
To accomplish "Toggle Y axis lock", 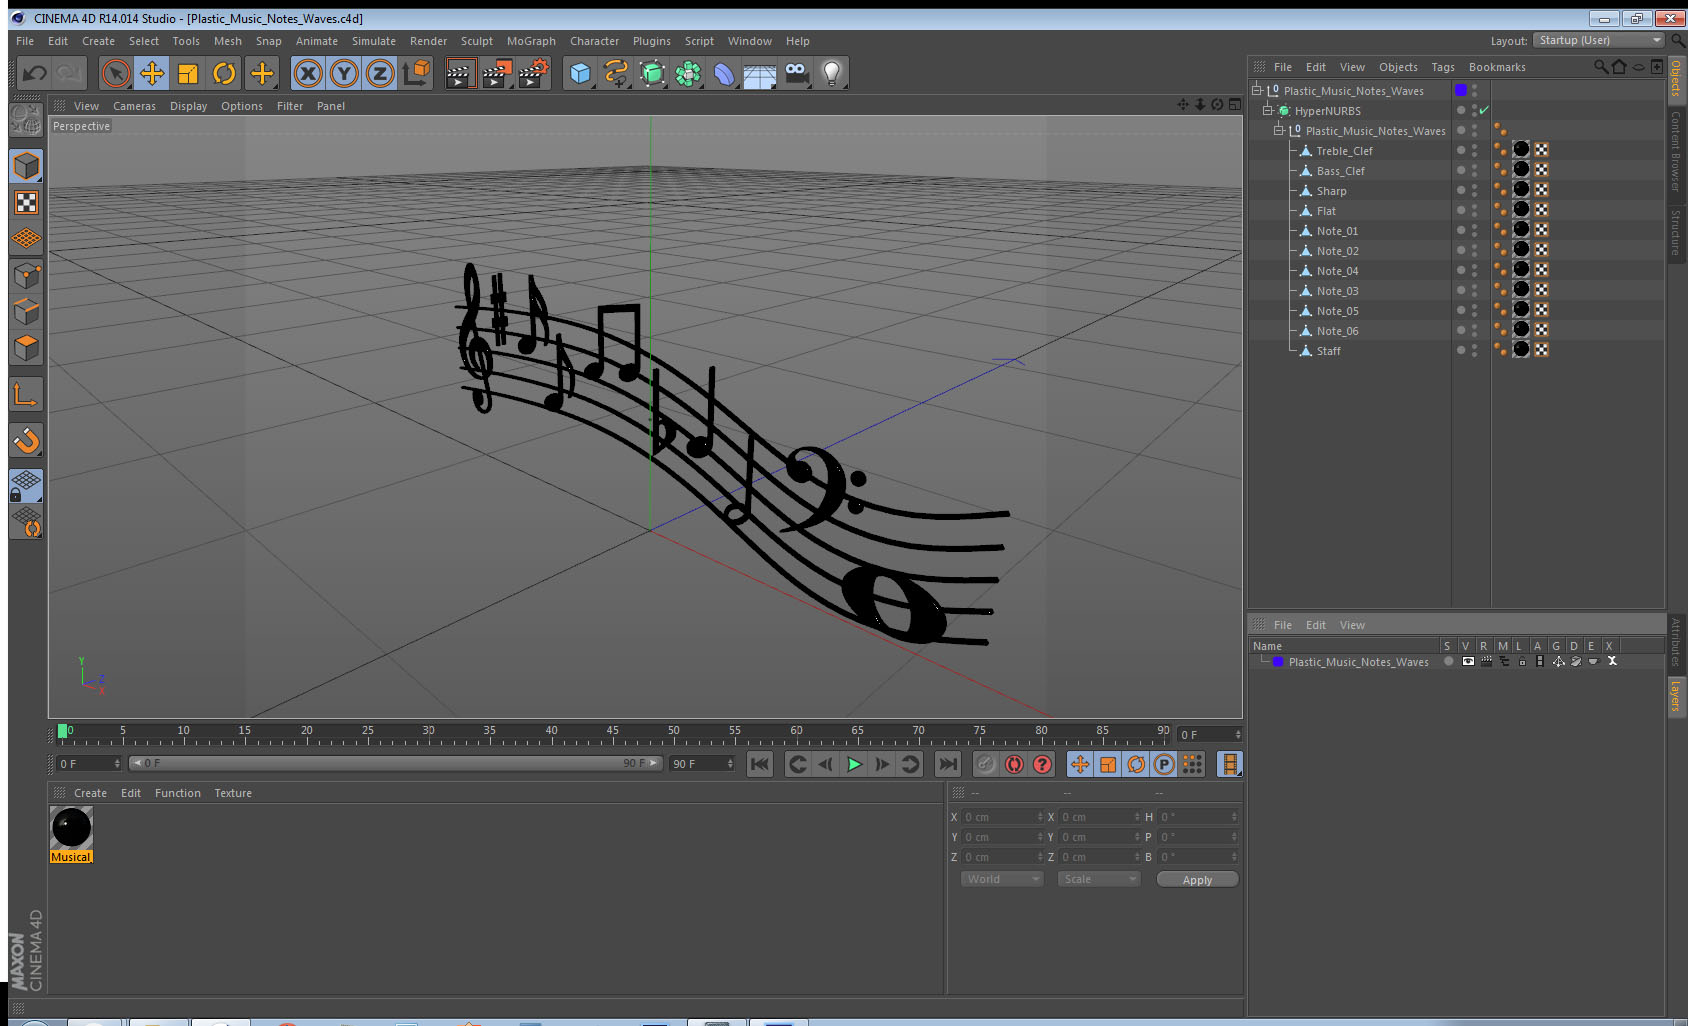I will coord(344,73).
